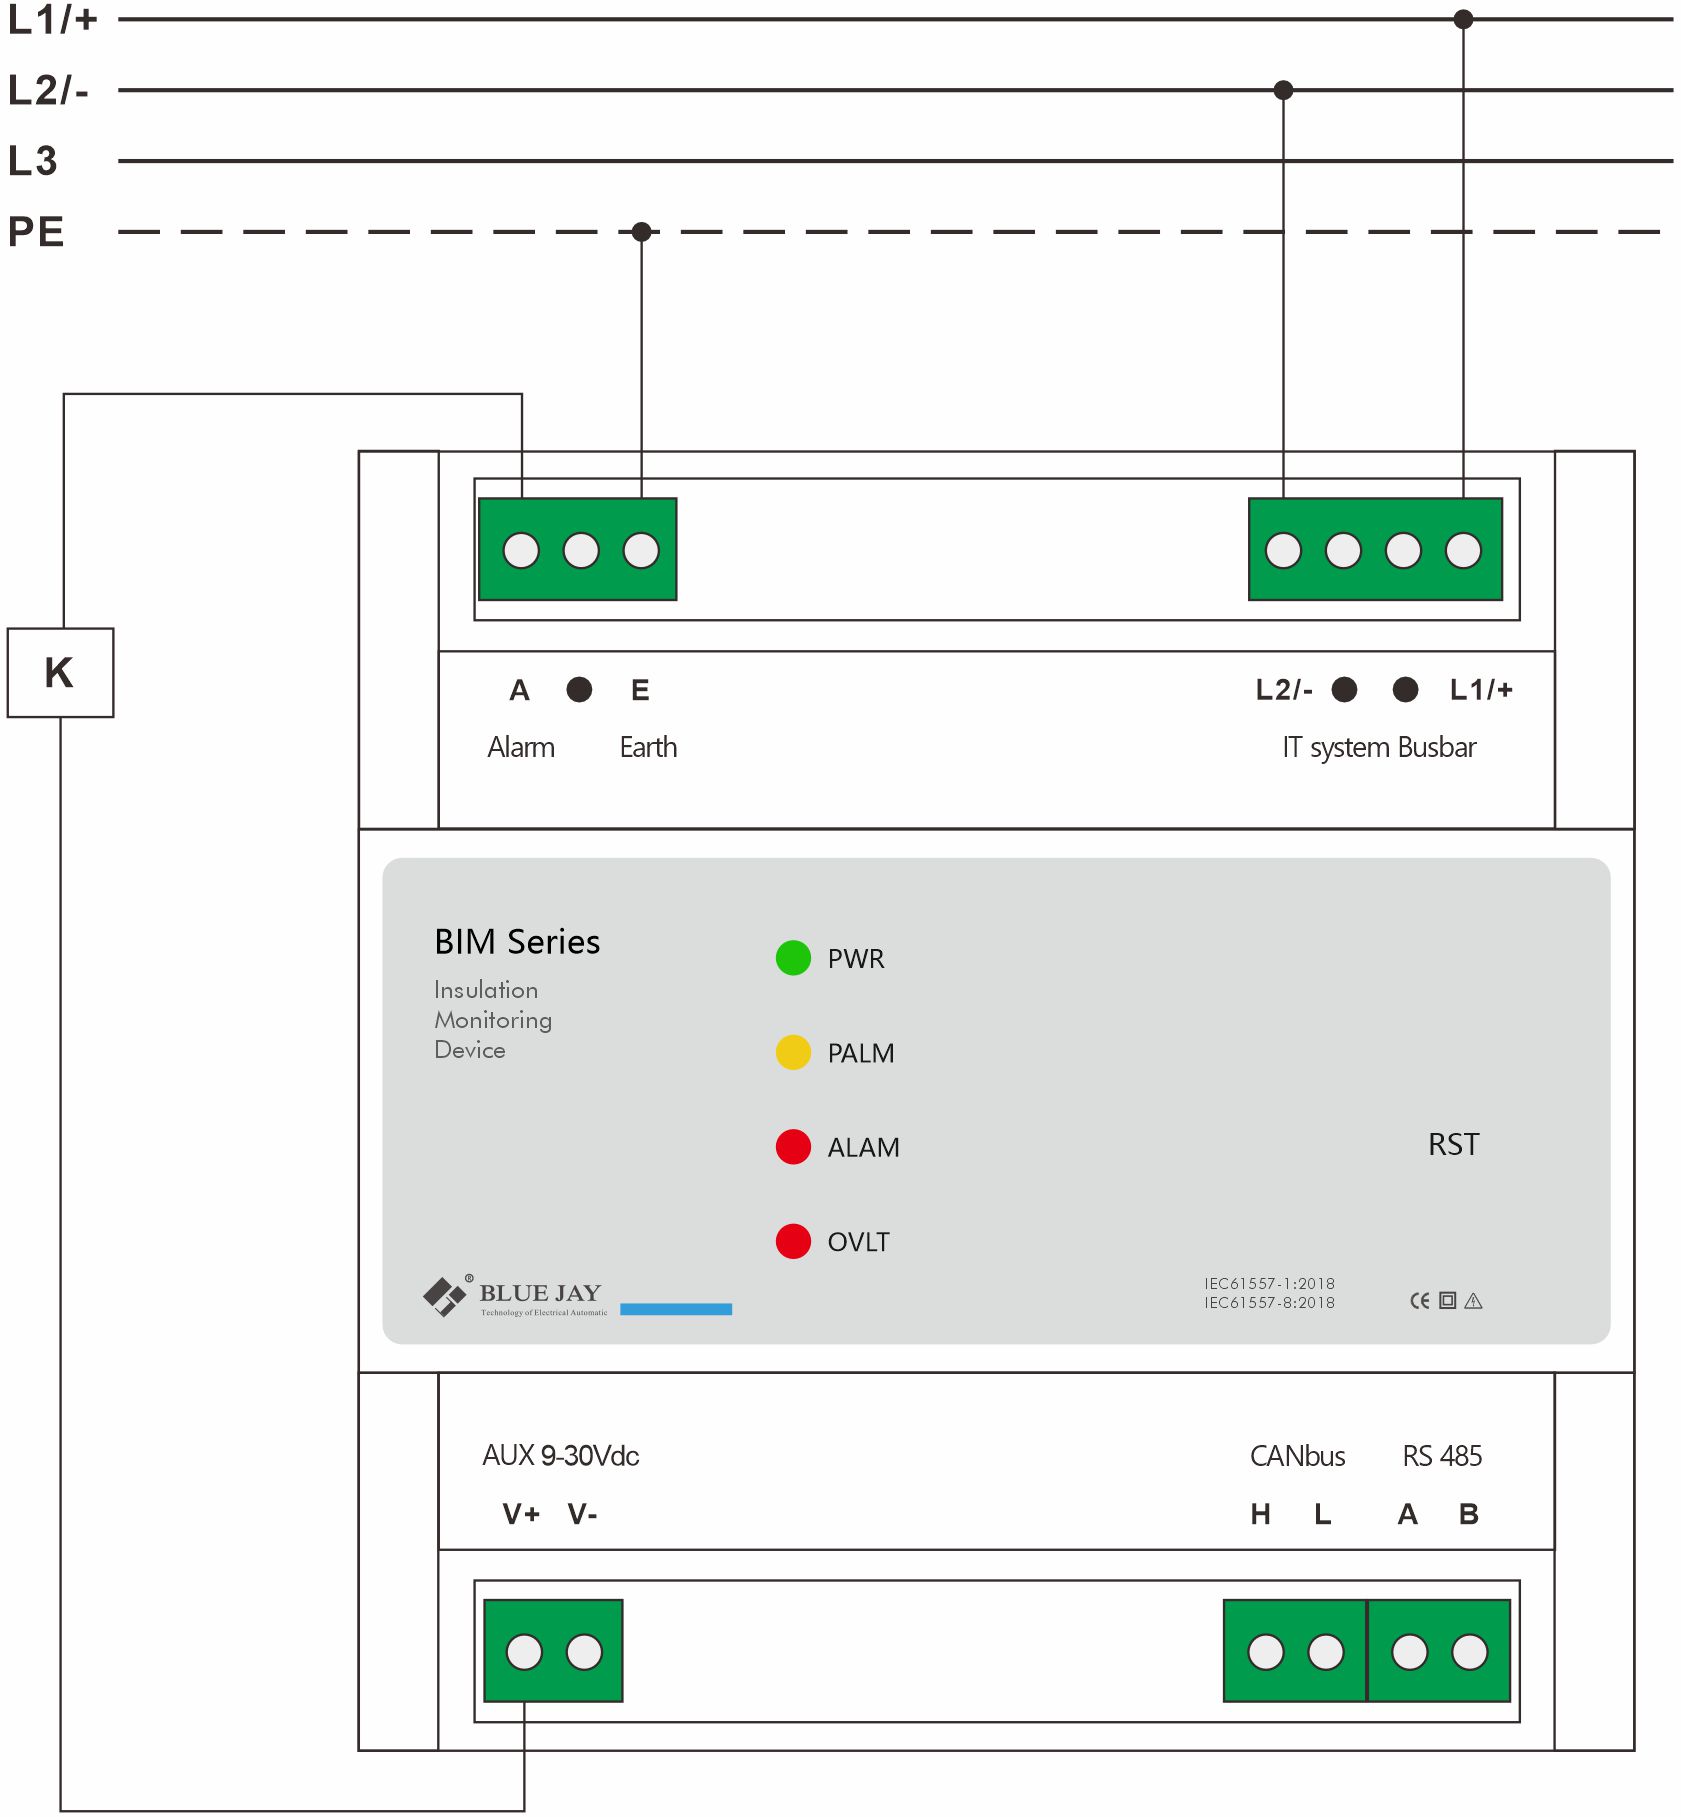This screenshot has width=1681, height=1817.
Task: Click the double-insulation square symbol
Action: tap(1447, 1301)
